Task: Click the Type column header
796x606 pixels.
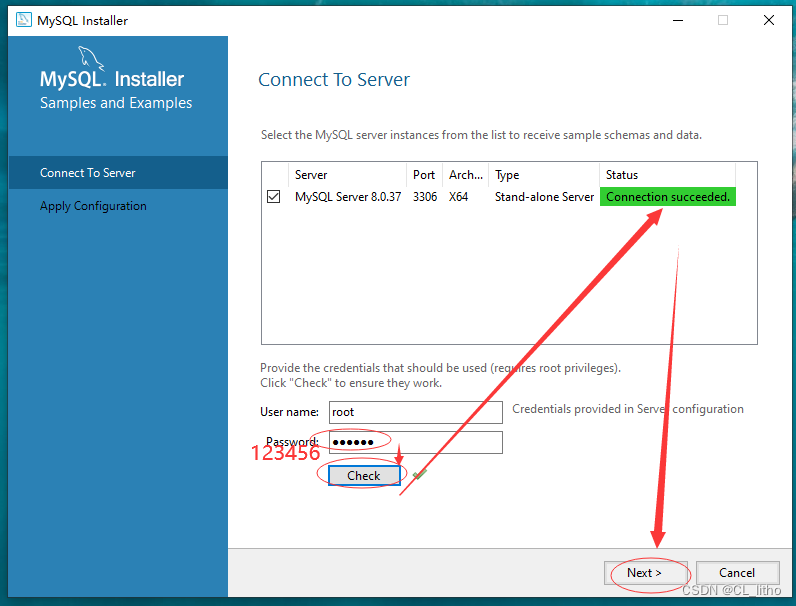Action: (544, 175)
